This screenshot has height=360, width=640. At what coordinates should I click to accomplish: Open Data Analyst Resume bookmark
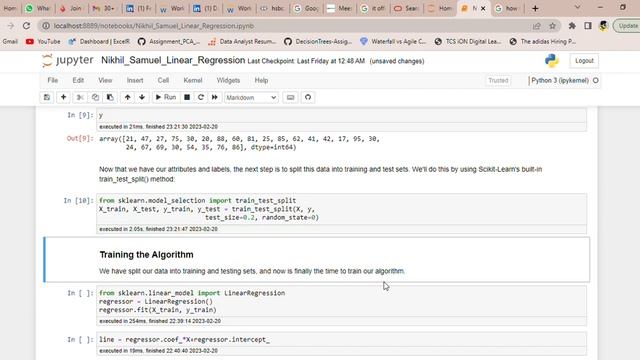pyautogui.click(x=242, y=41)
